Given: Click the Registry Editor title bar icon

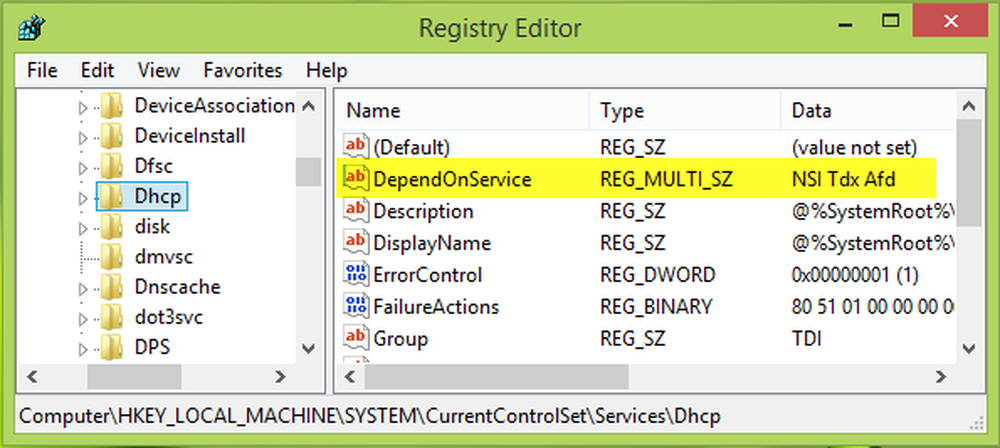Looking at the screenshot, I should 29,28.
